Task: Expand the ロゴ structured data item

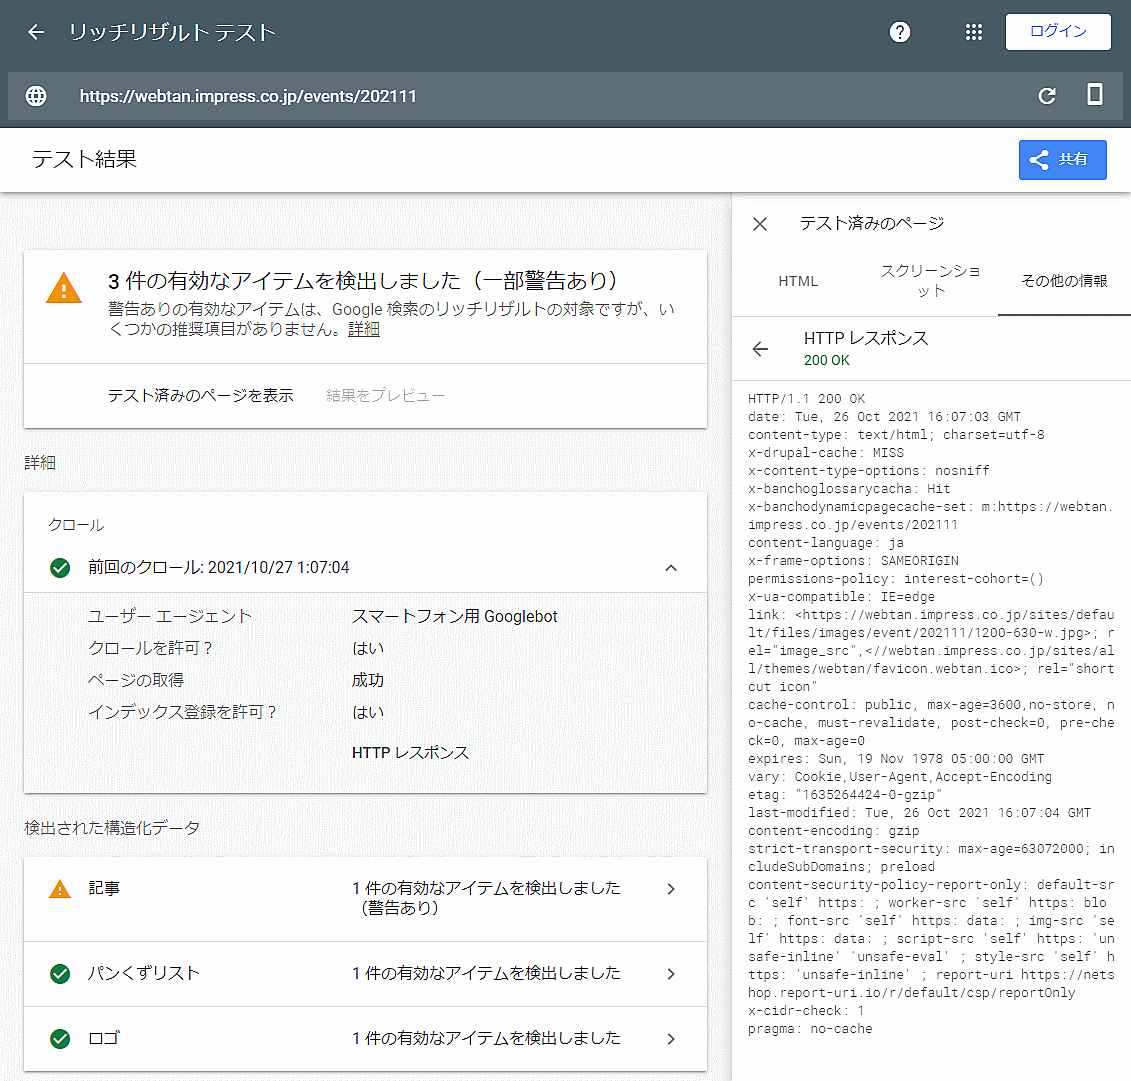Action: tap(671, 1039)
